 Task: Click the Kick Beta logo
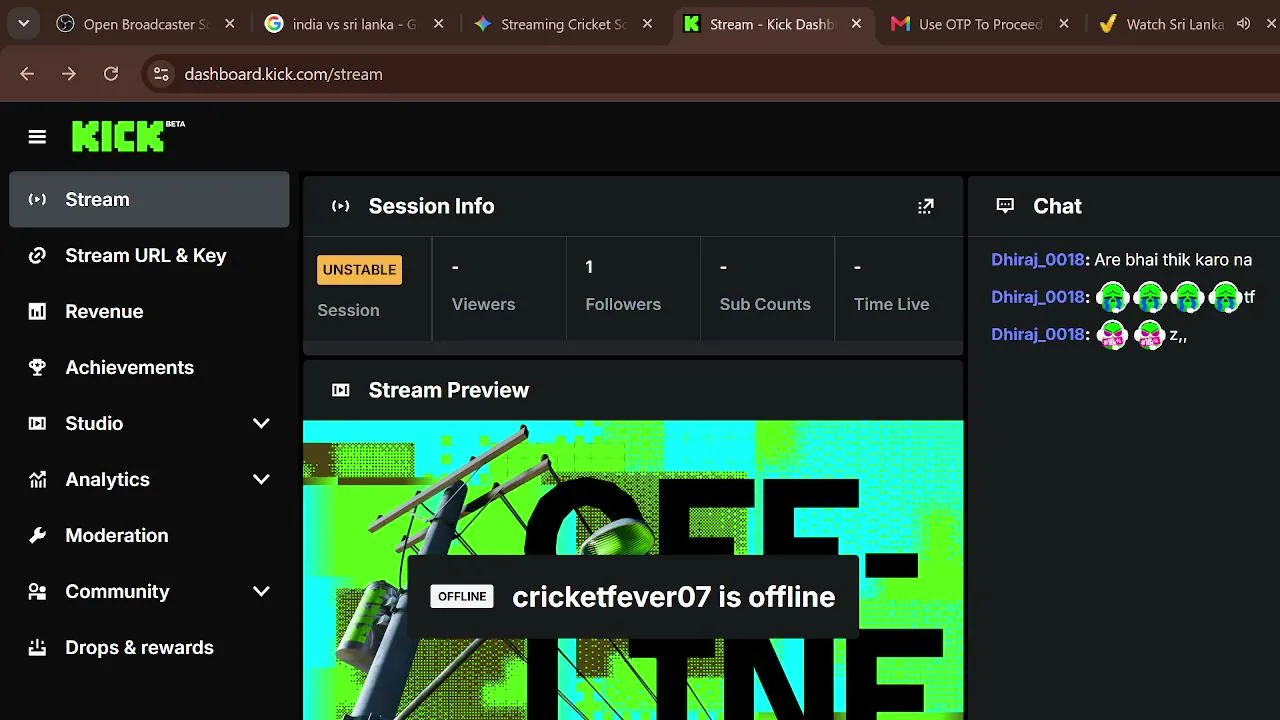coord(128,136)
